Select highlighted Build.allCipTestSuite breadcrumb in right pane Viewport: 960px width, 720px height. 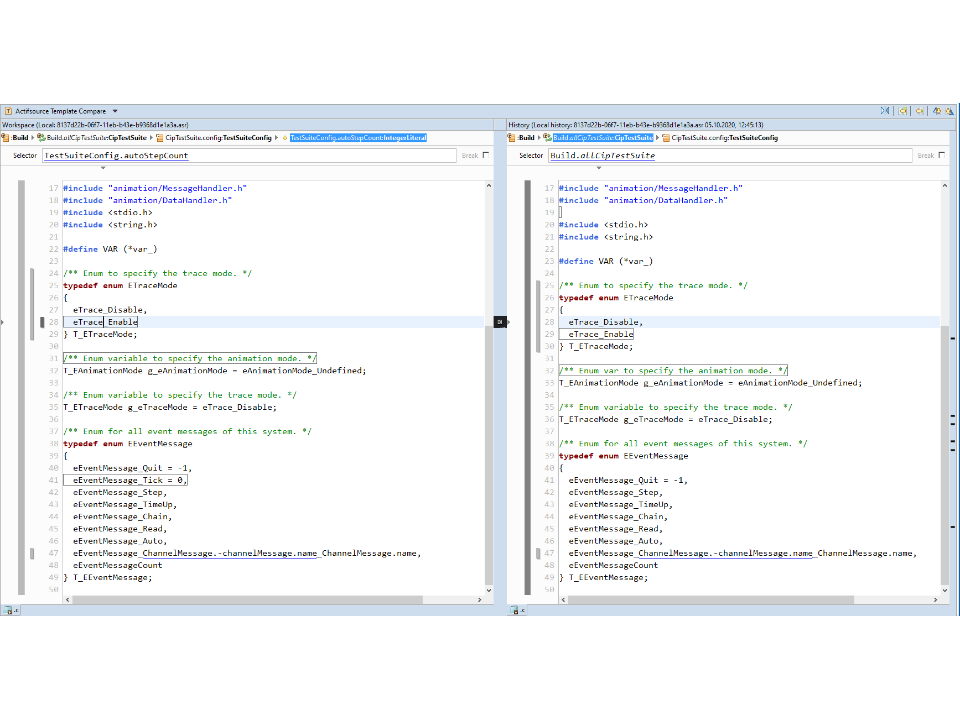(603, 137)
